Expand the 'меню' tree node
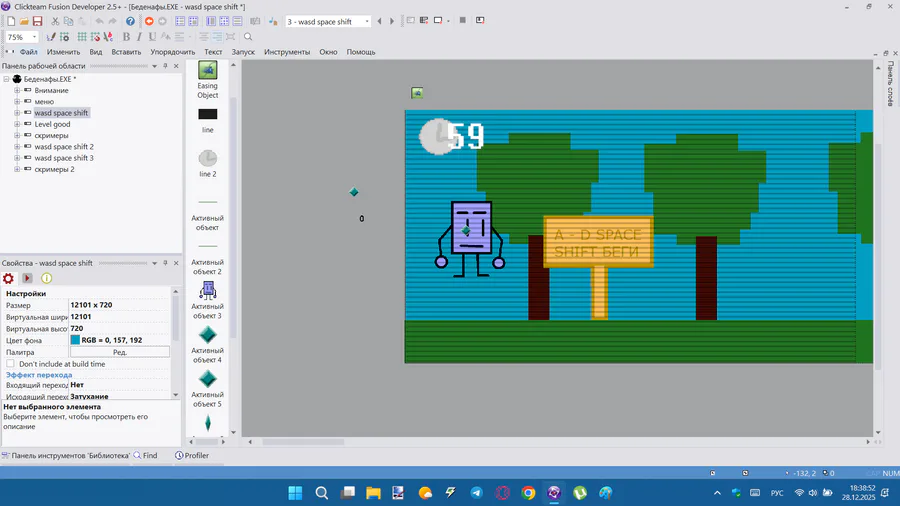Viewport: 900px width, 506px height. pyautogui.click(x=17, y=102)
